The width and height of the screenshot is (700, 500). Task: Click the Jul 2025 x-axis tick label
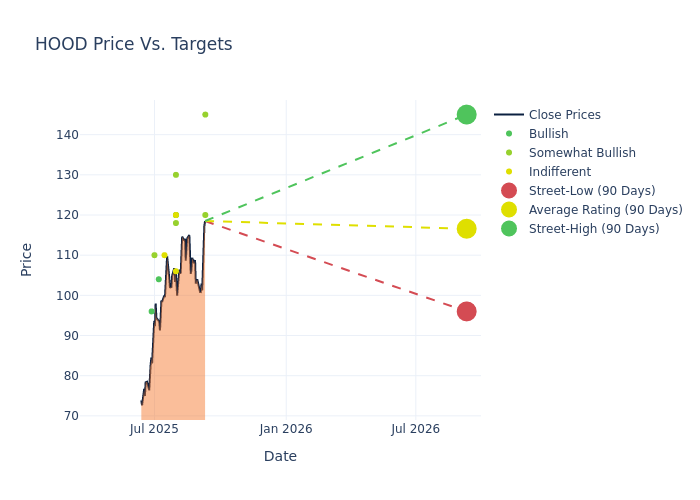pyautogui.click(x=154, y=429)
